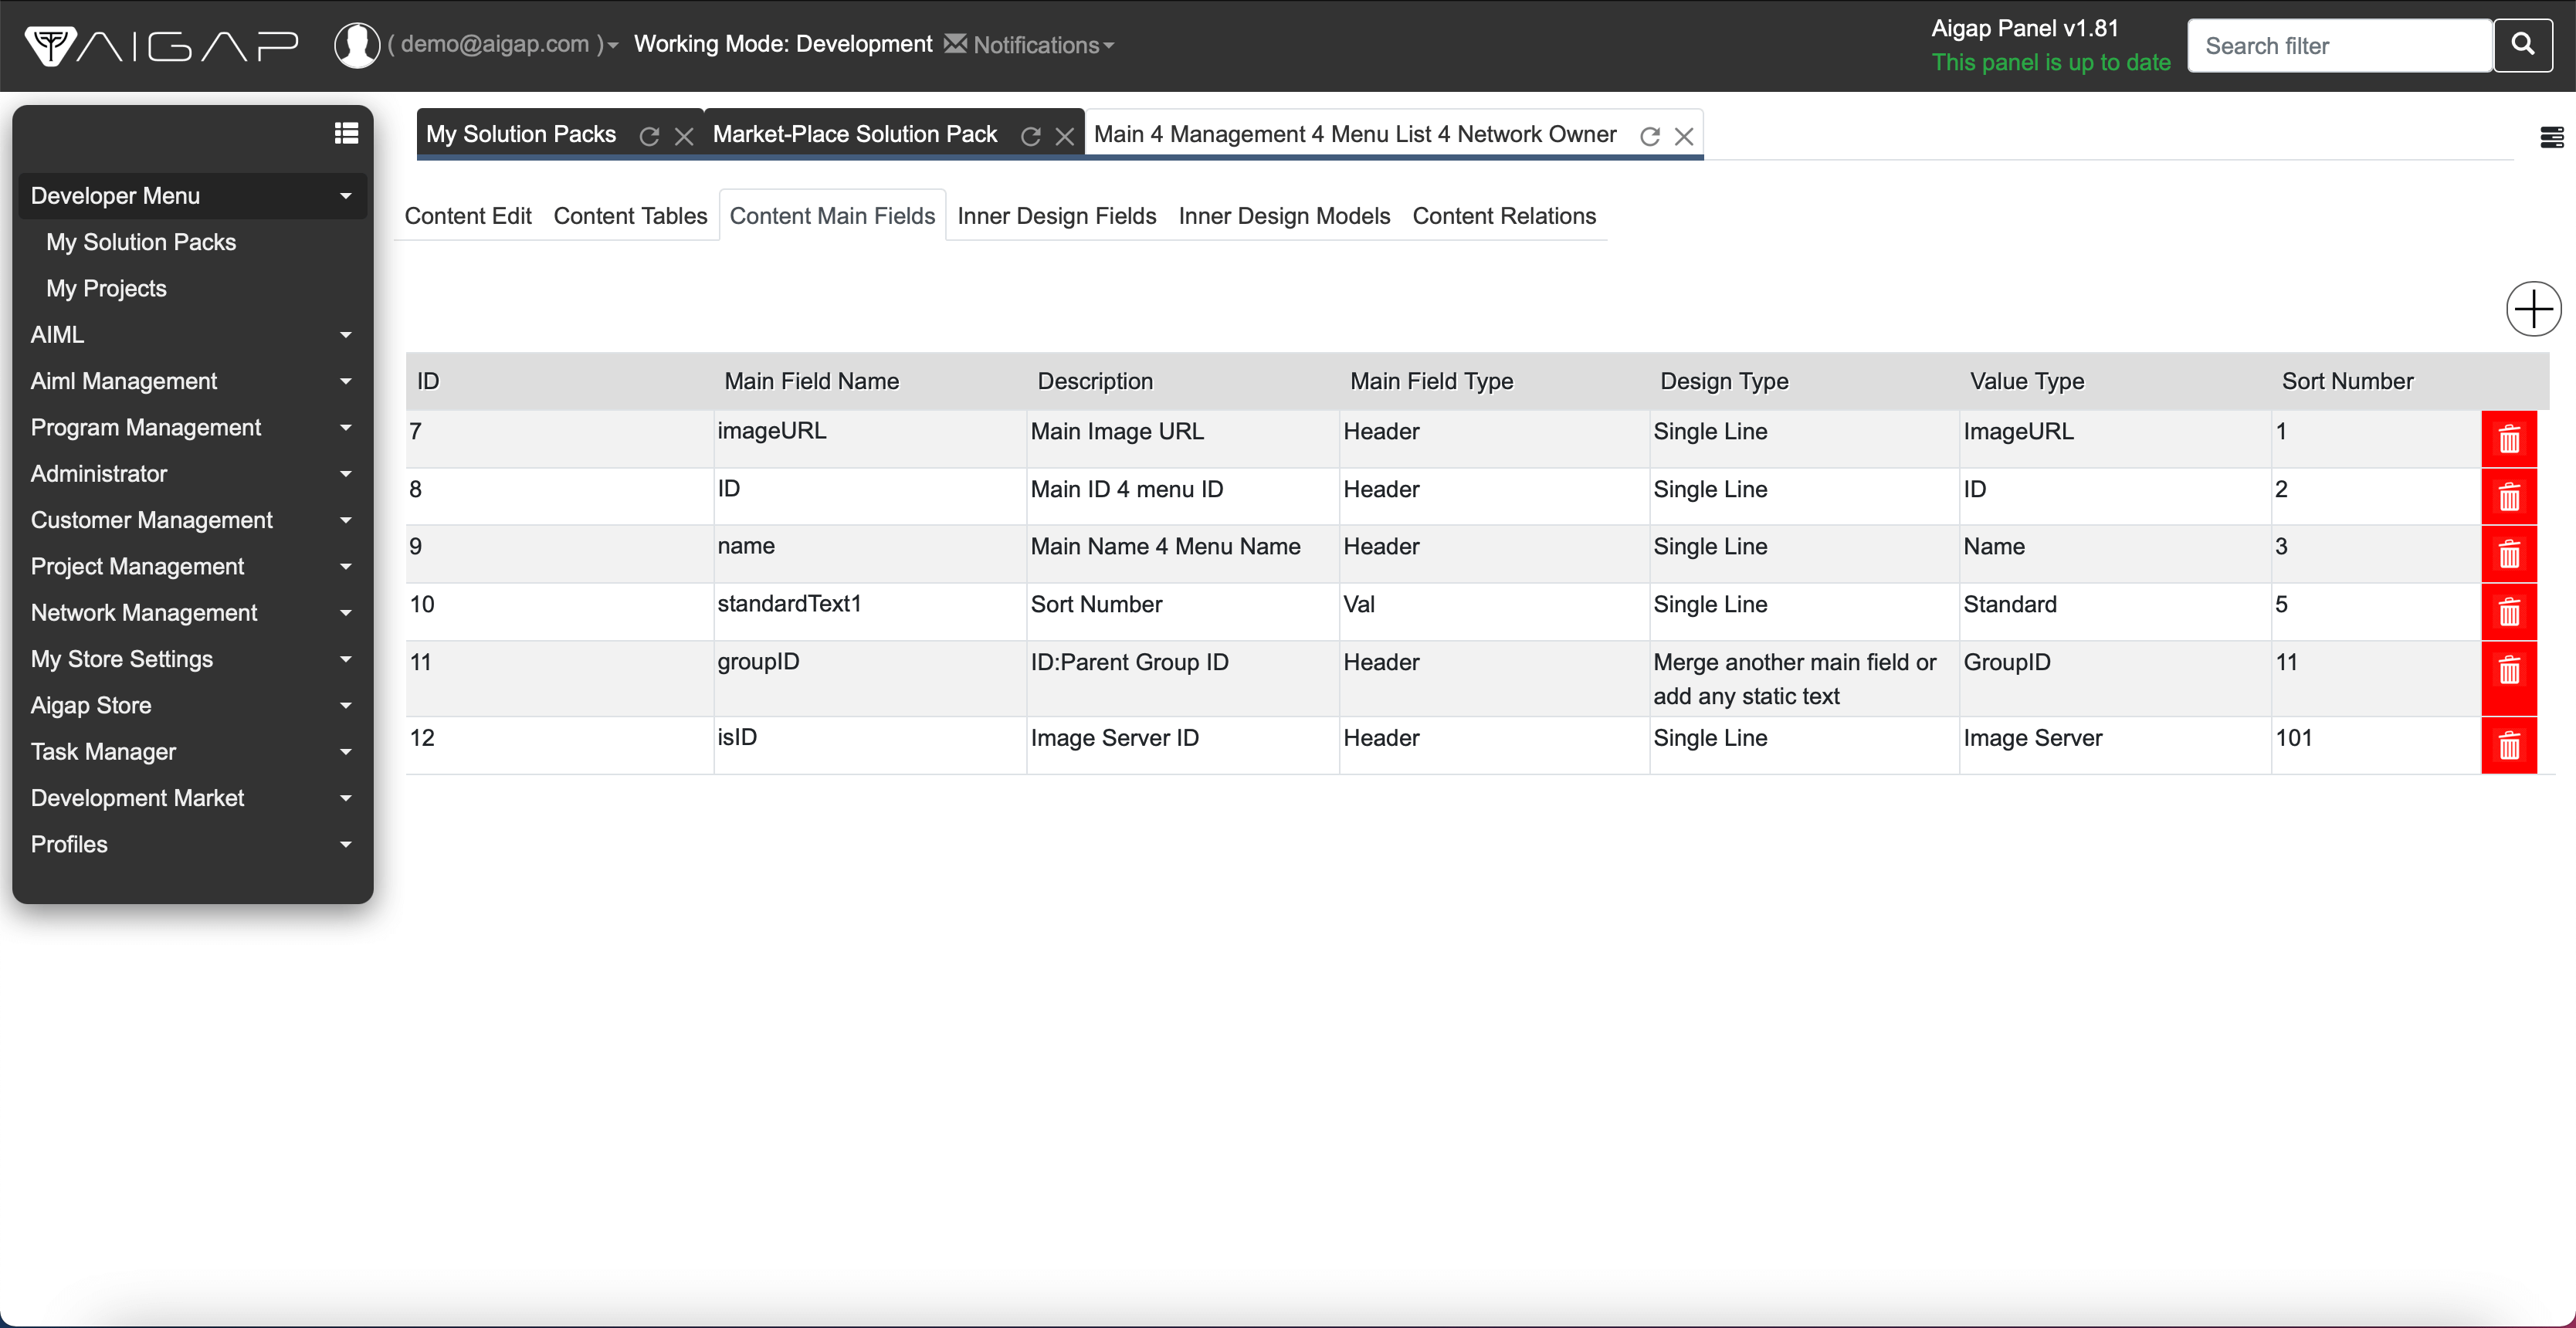
Task: Activate My Solution Packs page tab
Action: (521, 135)
